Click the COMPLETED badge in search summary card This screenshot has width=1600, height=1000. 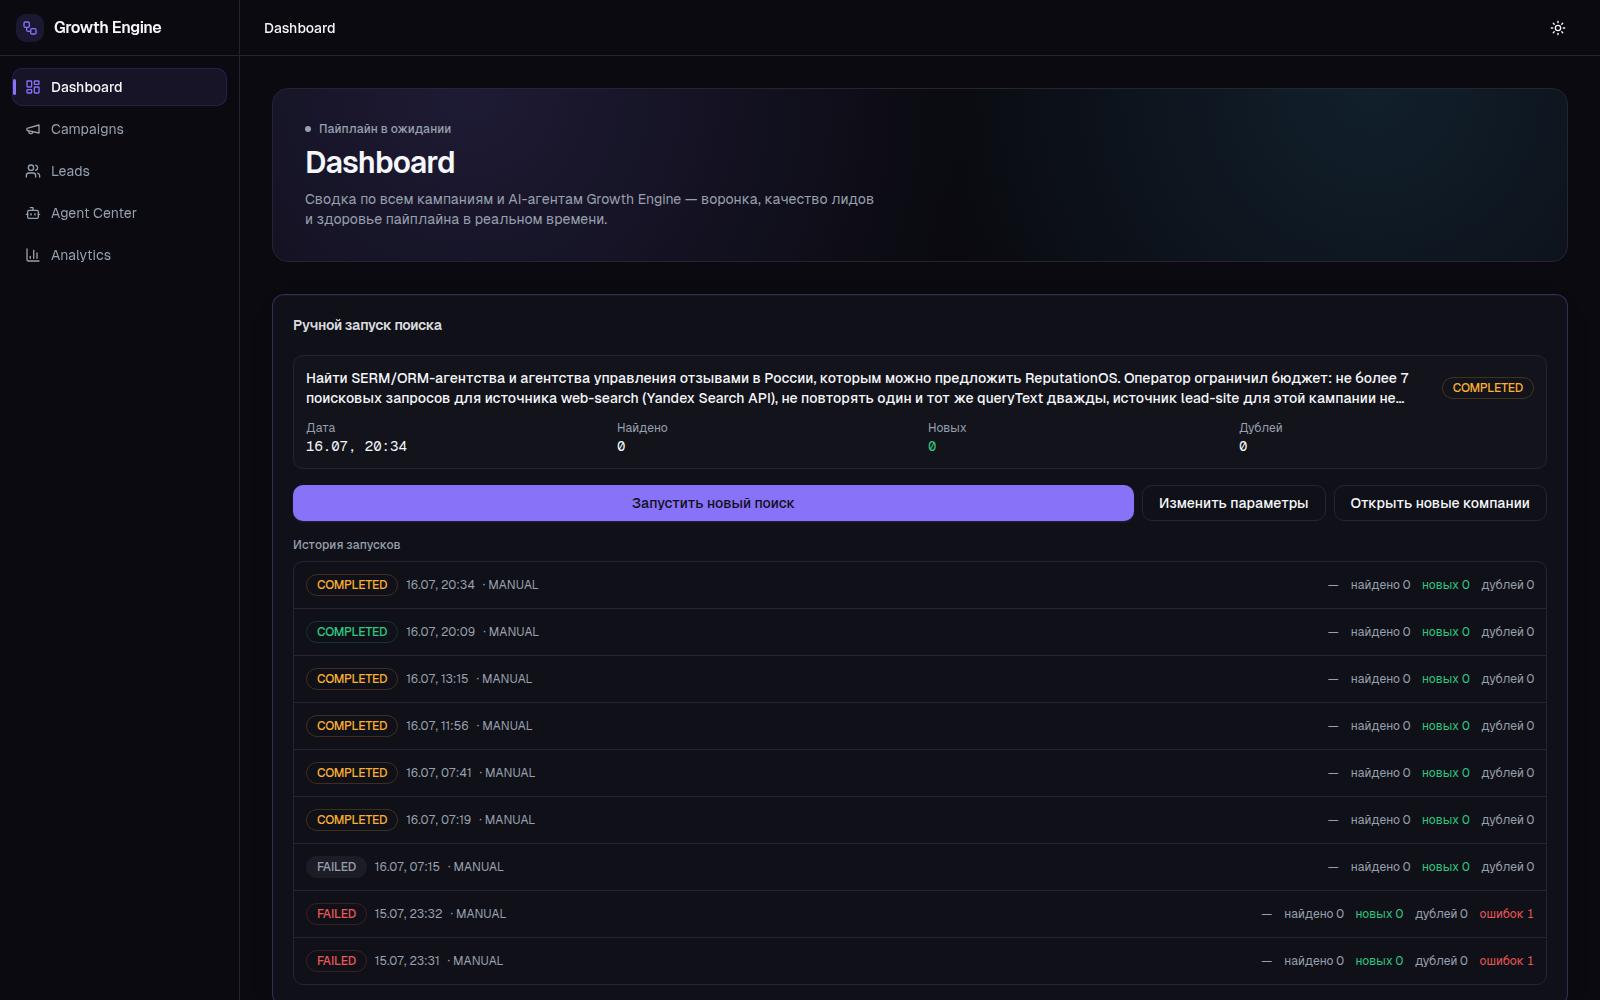coord(1487,388)
